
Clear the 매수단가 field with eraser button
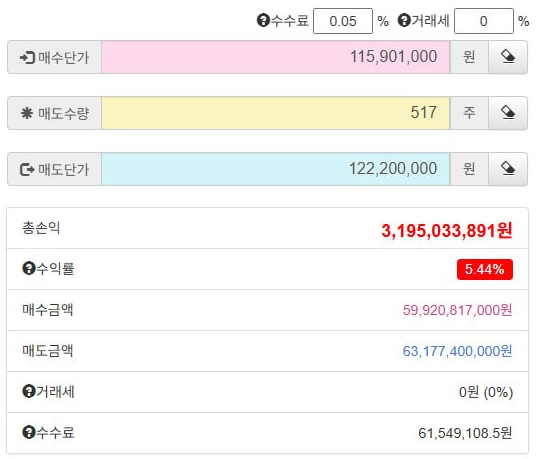click(x=507, y=57)
